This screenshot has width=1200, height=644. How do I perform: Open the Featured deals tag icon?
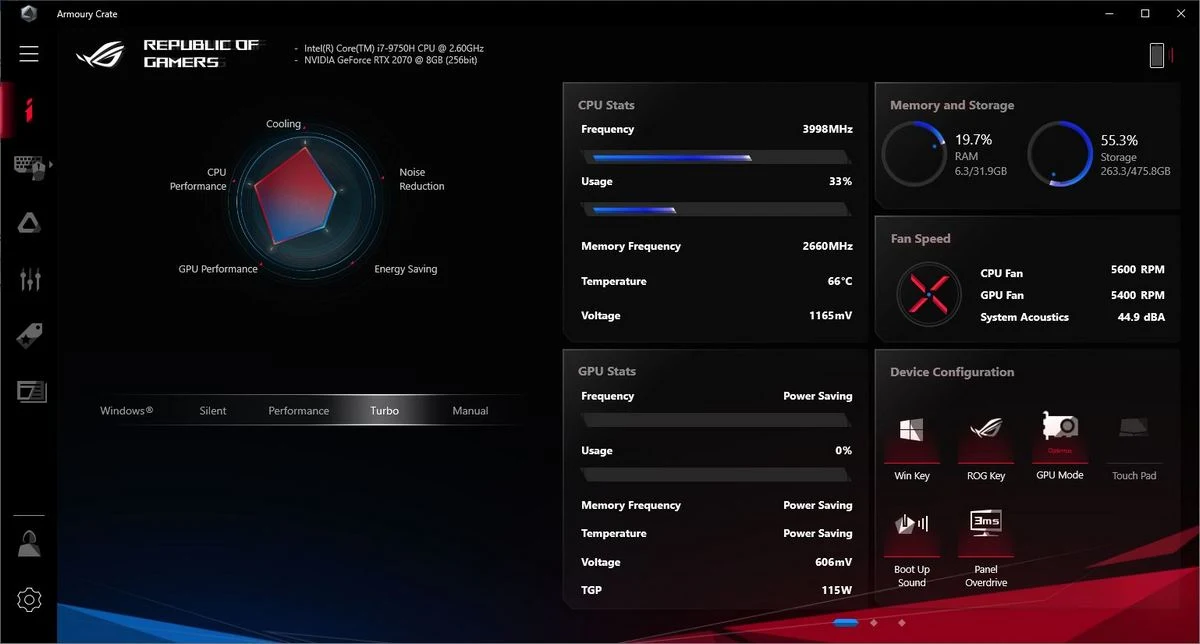30,336
